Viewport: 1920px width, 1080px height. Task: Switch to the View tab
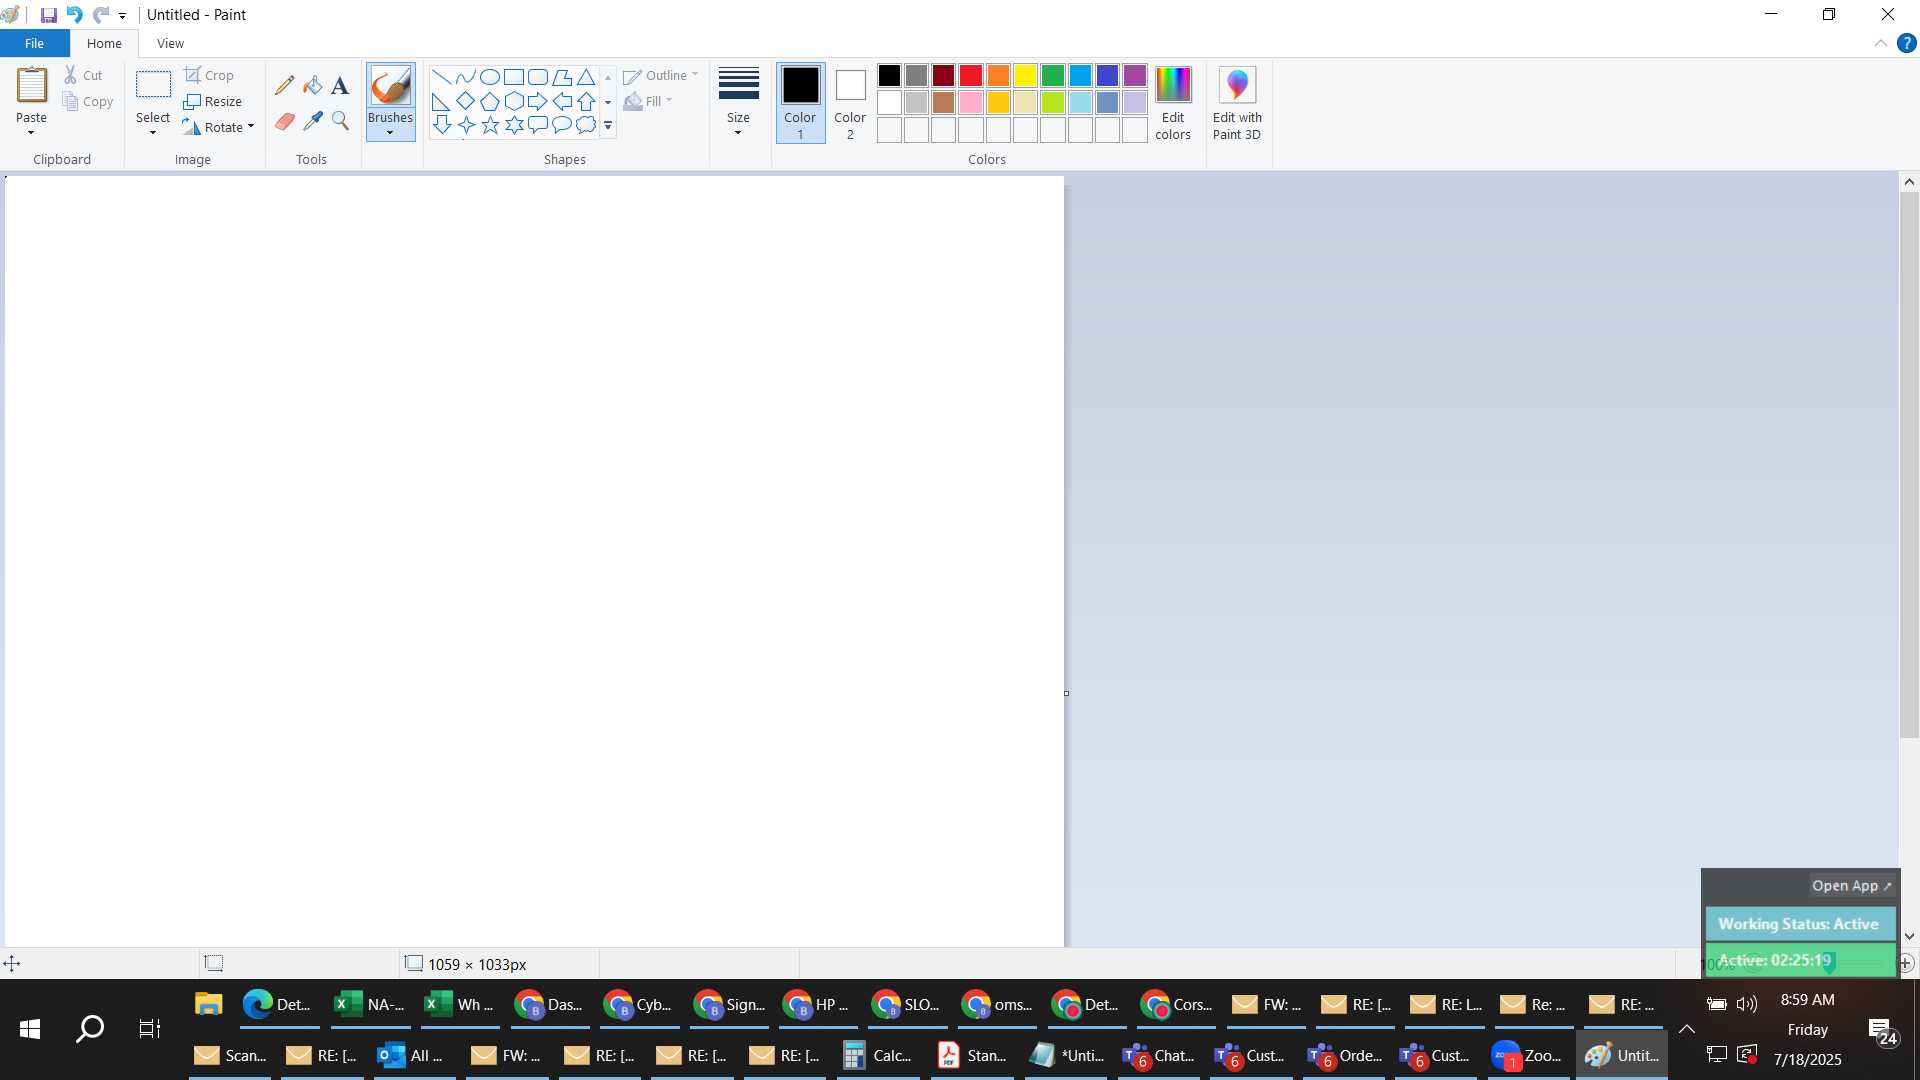(x=170, y=44)
